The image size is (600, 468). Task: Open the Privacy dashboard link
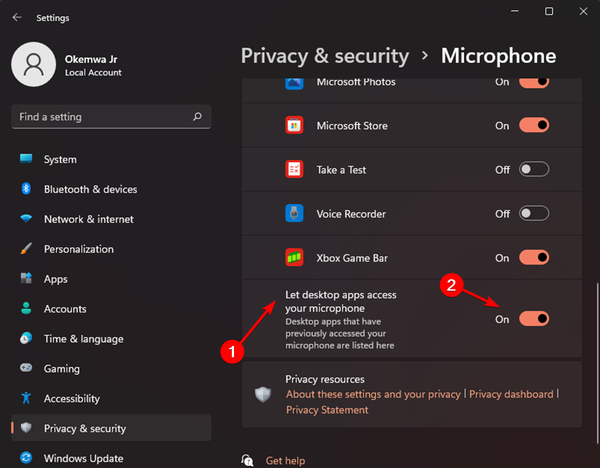511,394
